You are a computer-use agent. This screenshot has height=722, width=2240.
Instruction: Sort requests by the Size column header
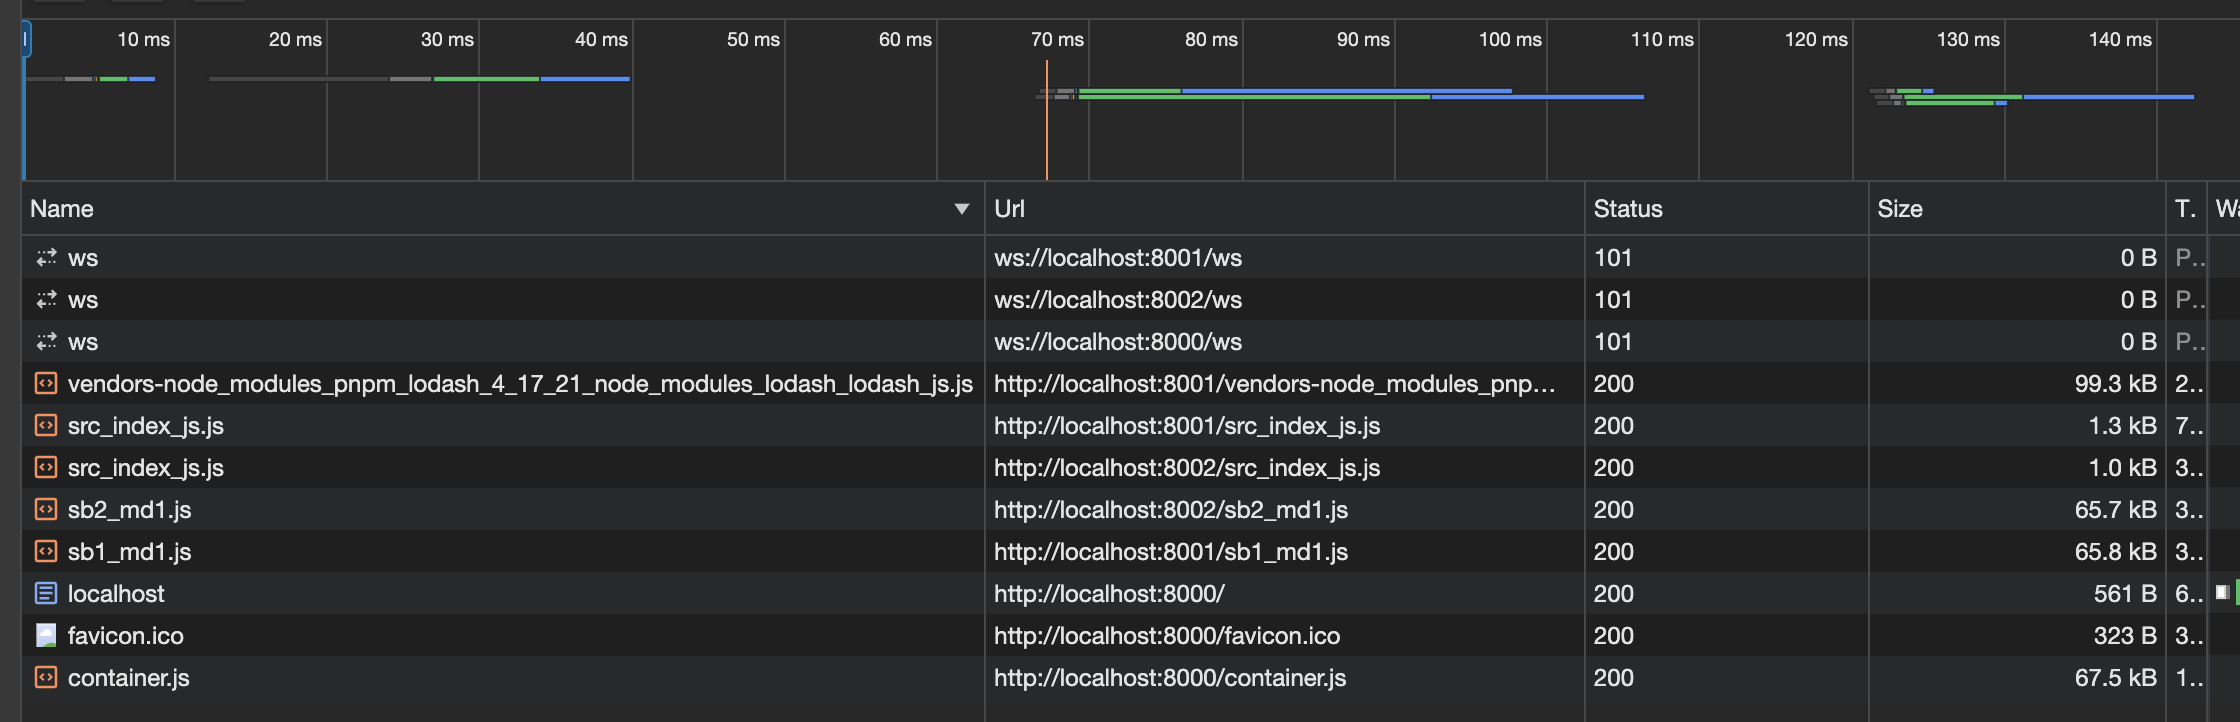pos(2017,209)
